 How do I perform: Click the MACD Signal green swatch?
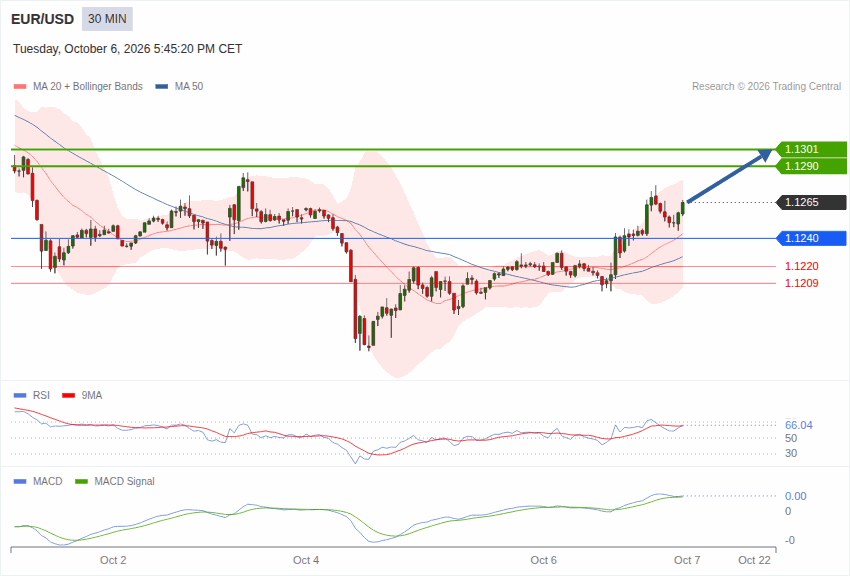pos(81,481)
